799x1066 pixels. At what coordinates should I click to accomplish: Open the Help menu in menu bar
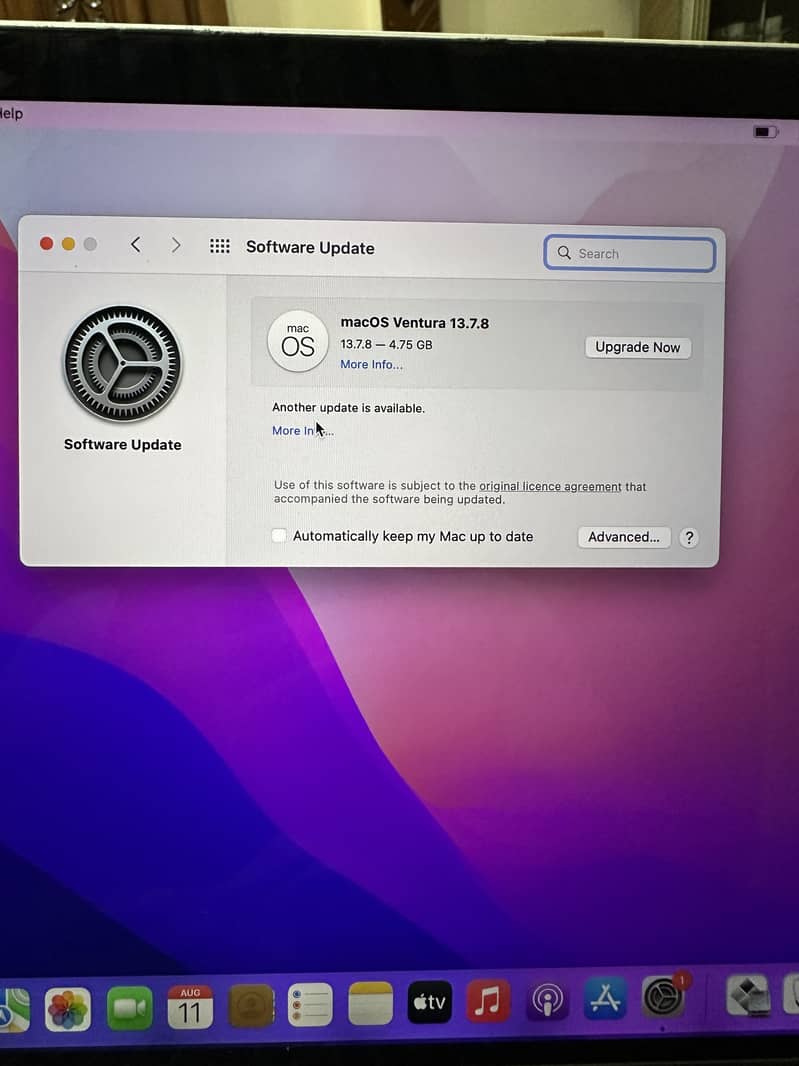pyautogui.click(x=10, y=114)
